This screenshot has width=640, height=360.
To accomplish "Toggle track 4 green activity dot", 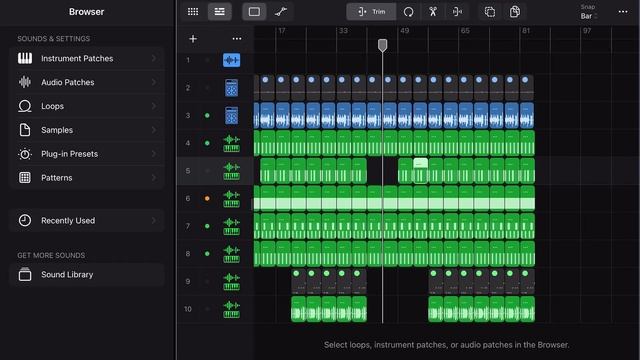I will click(207, 143).
